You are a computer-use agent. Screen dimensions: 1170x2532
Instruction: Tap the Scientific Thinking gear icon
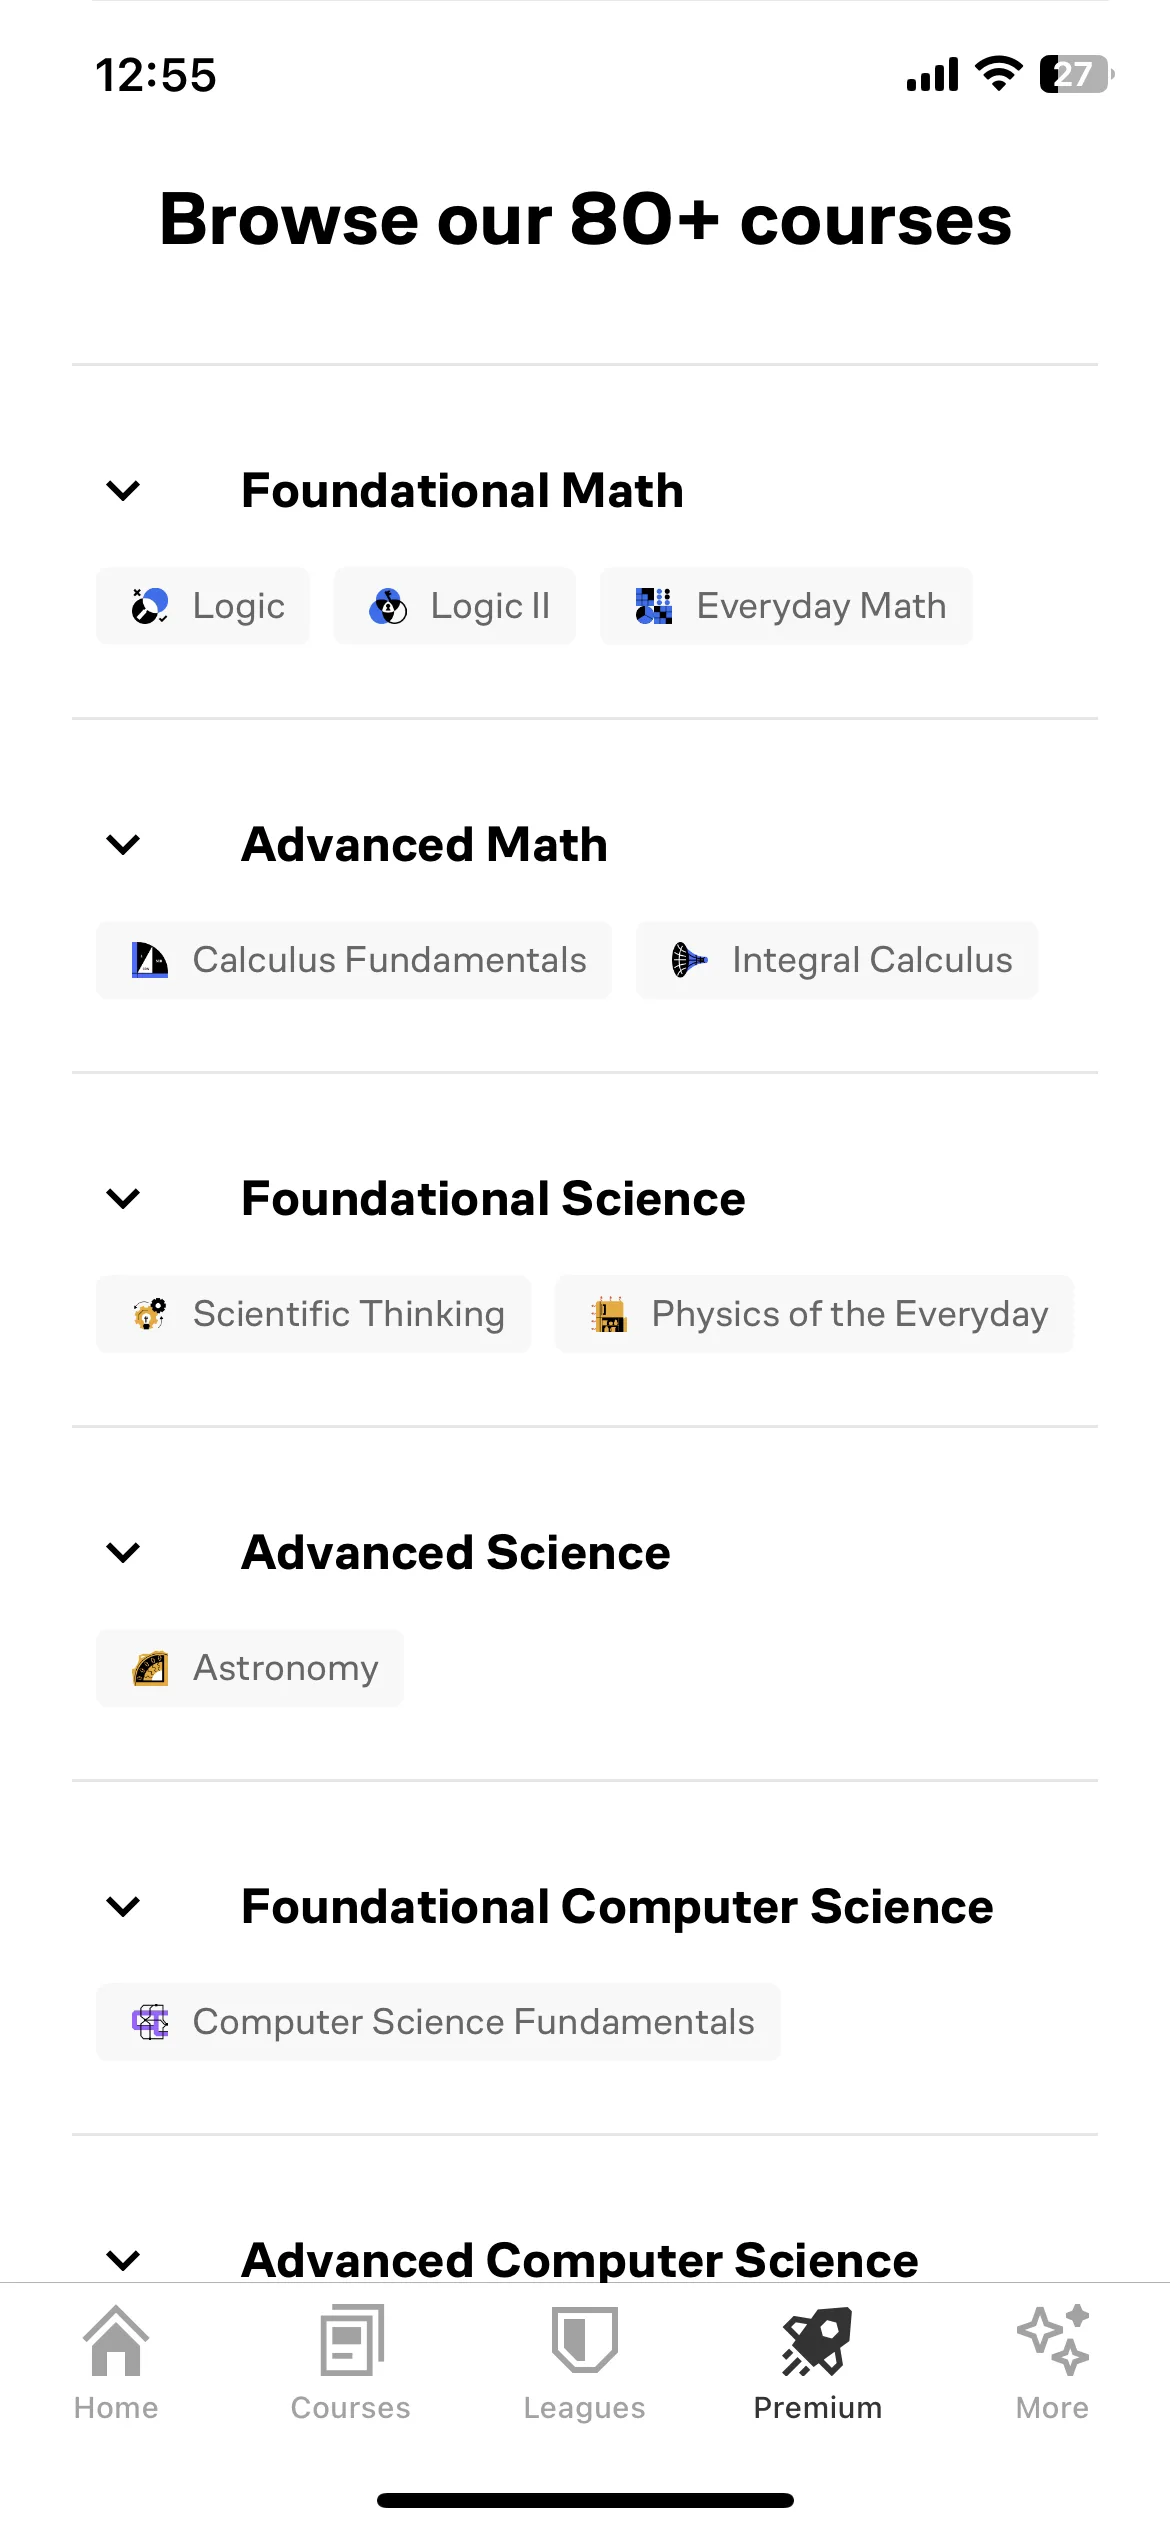pos(150,1314)
